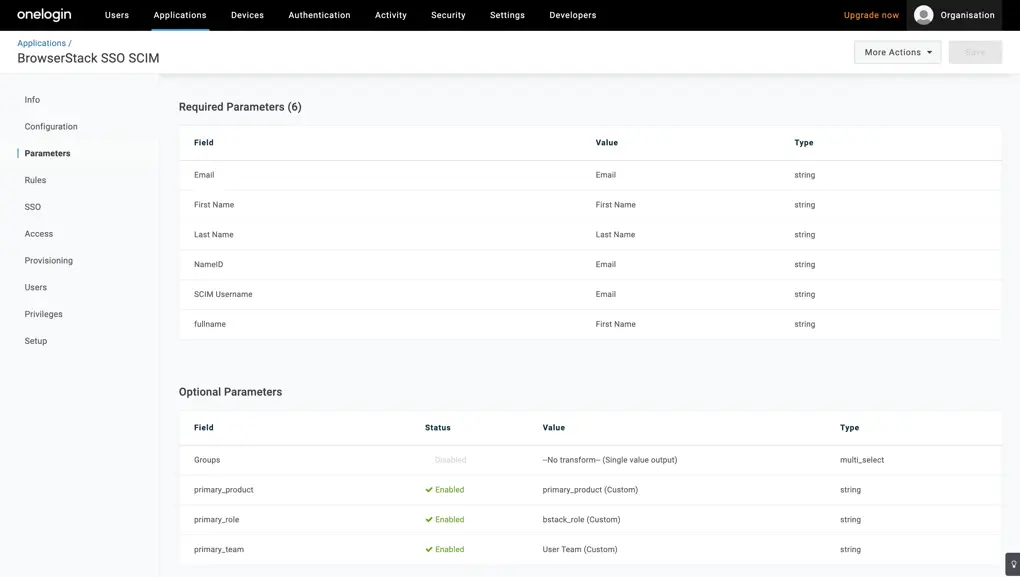Open the Groups optional parameter row

207,460
